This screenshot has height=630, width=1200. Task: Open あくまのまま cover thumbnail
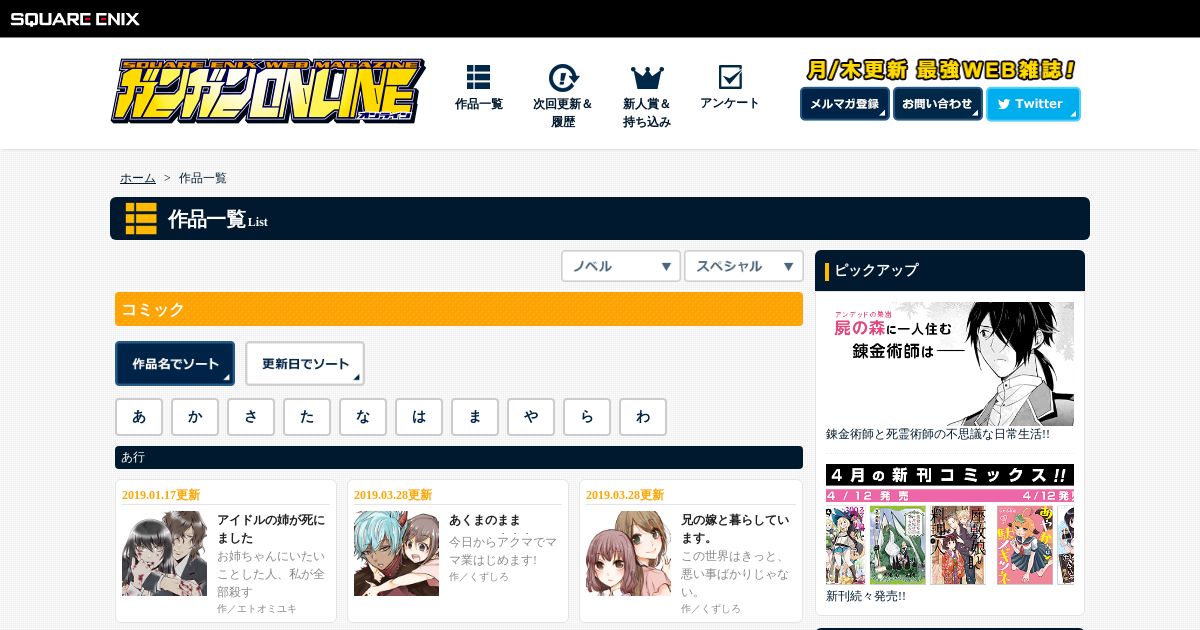click(x=396, y=553)
